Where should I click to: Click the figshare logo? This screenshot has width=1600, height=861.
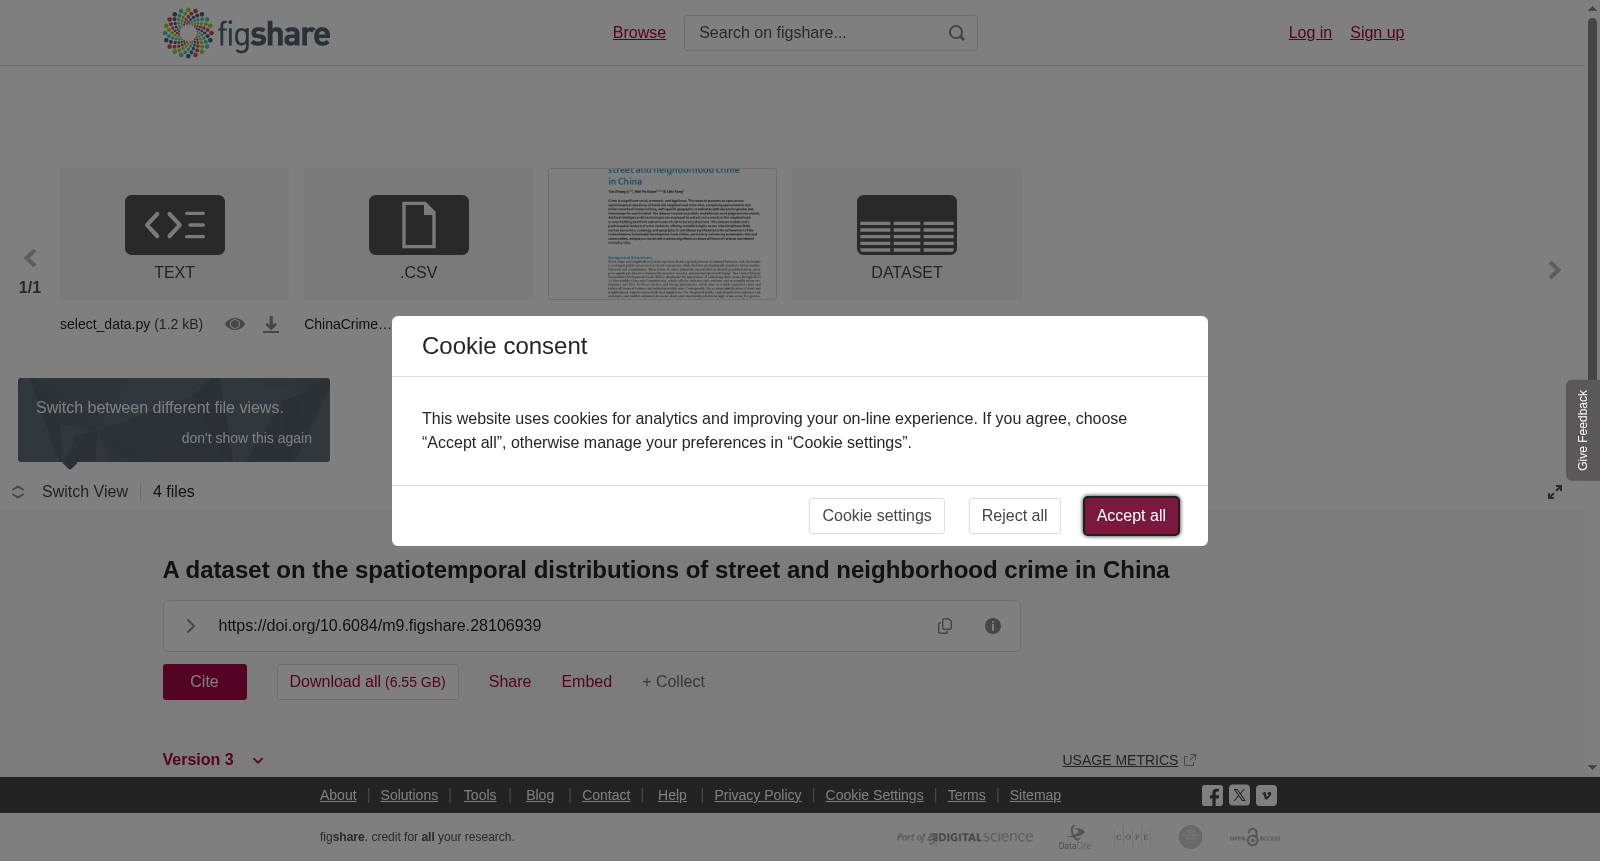[246, 33]
